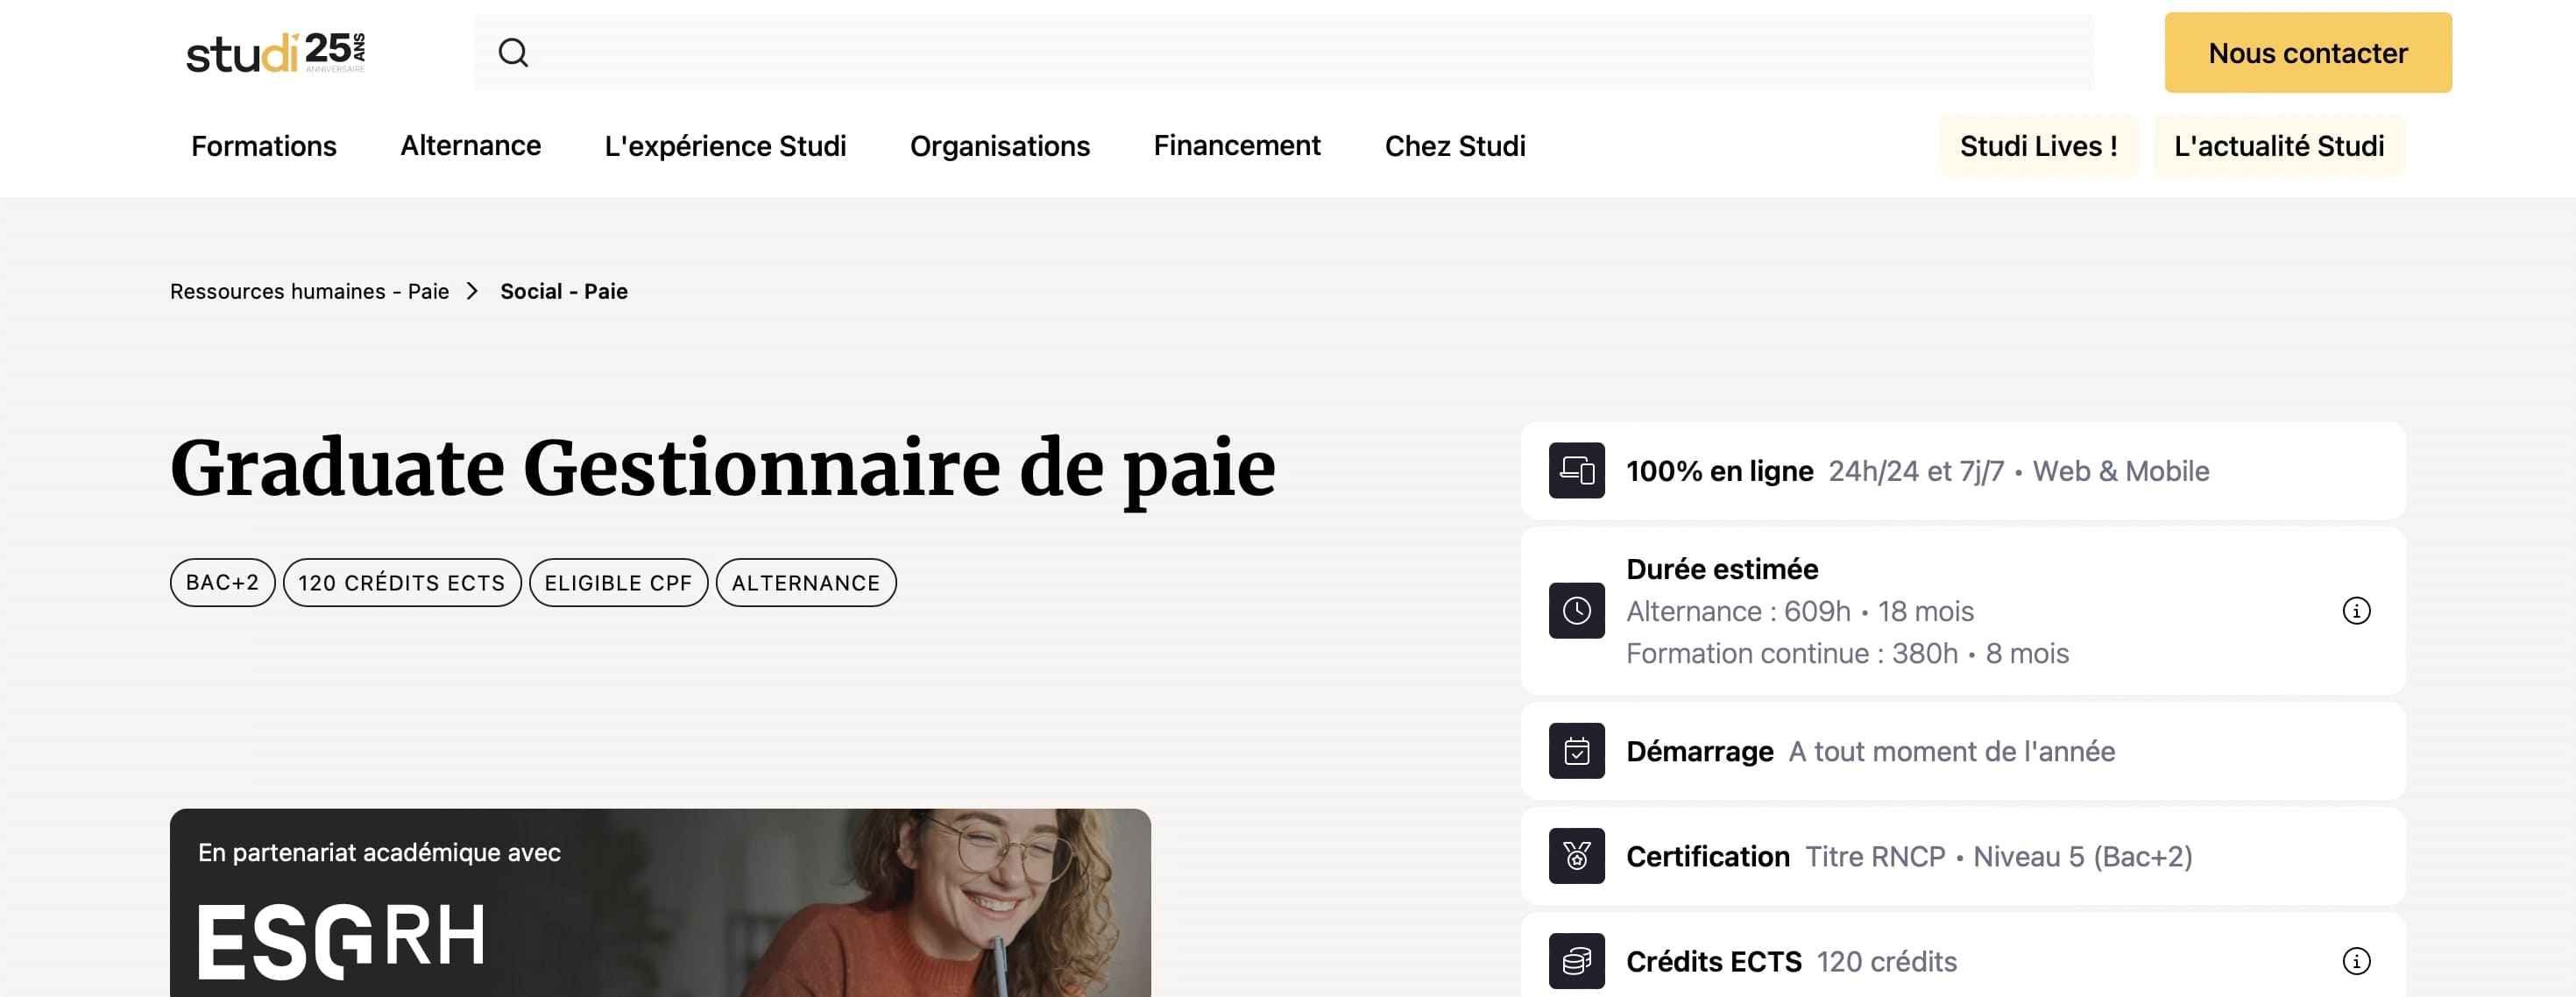Click the breadcrumb chevron arrow
This screenshot has width=2576, height=997.
[473, 291]
